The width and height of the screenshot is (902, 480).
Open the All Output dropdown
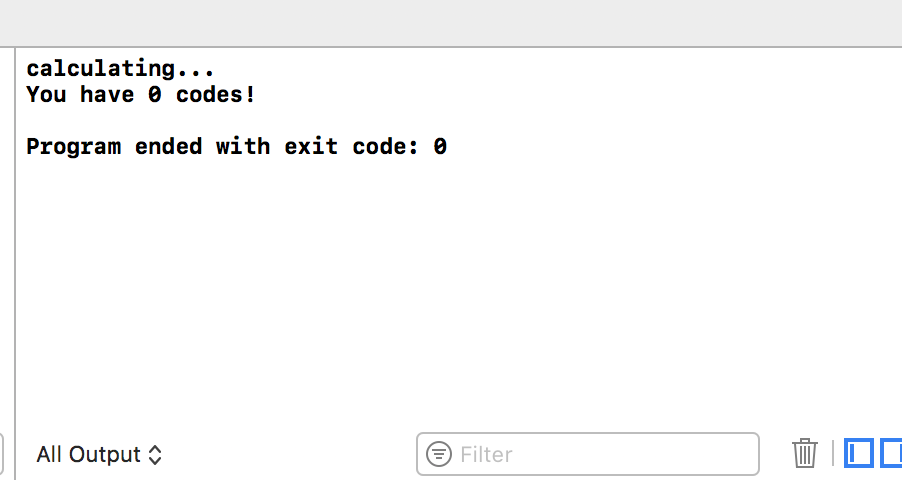point(99,455)
